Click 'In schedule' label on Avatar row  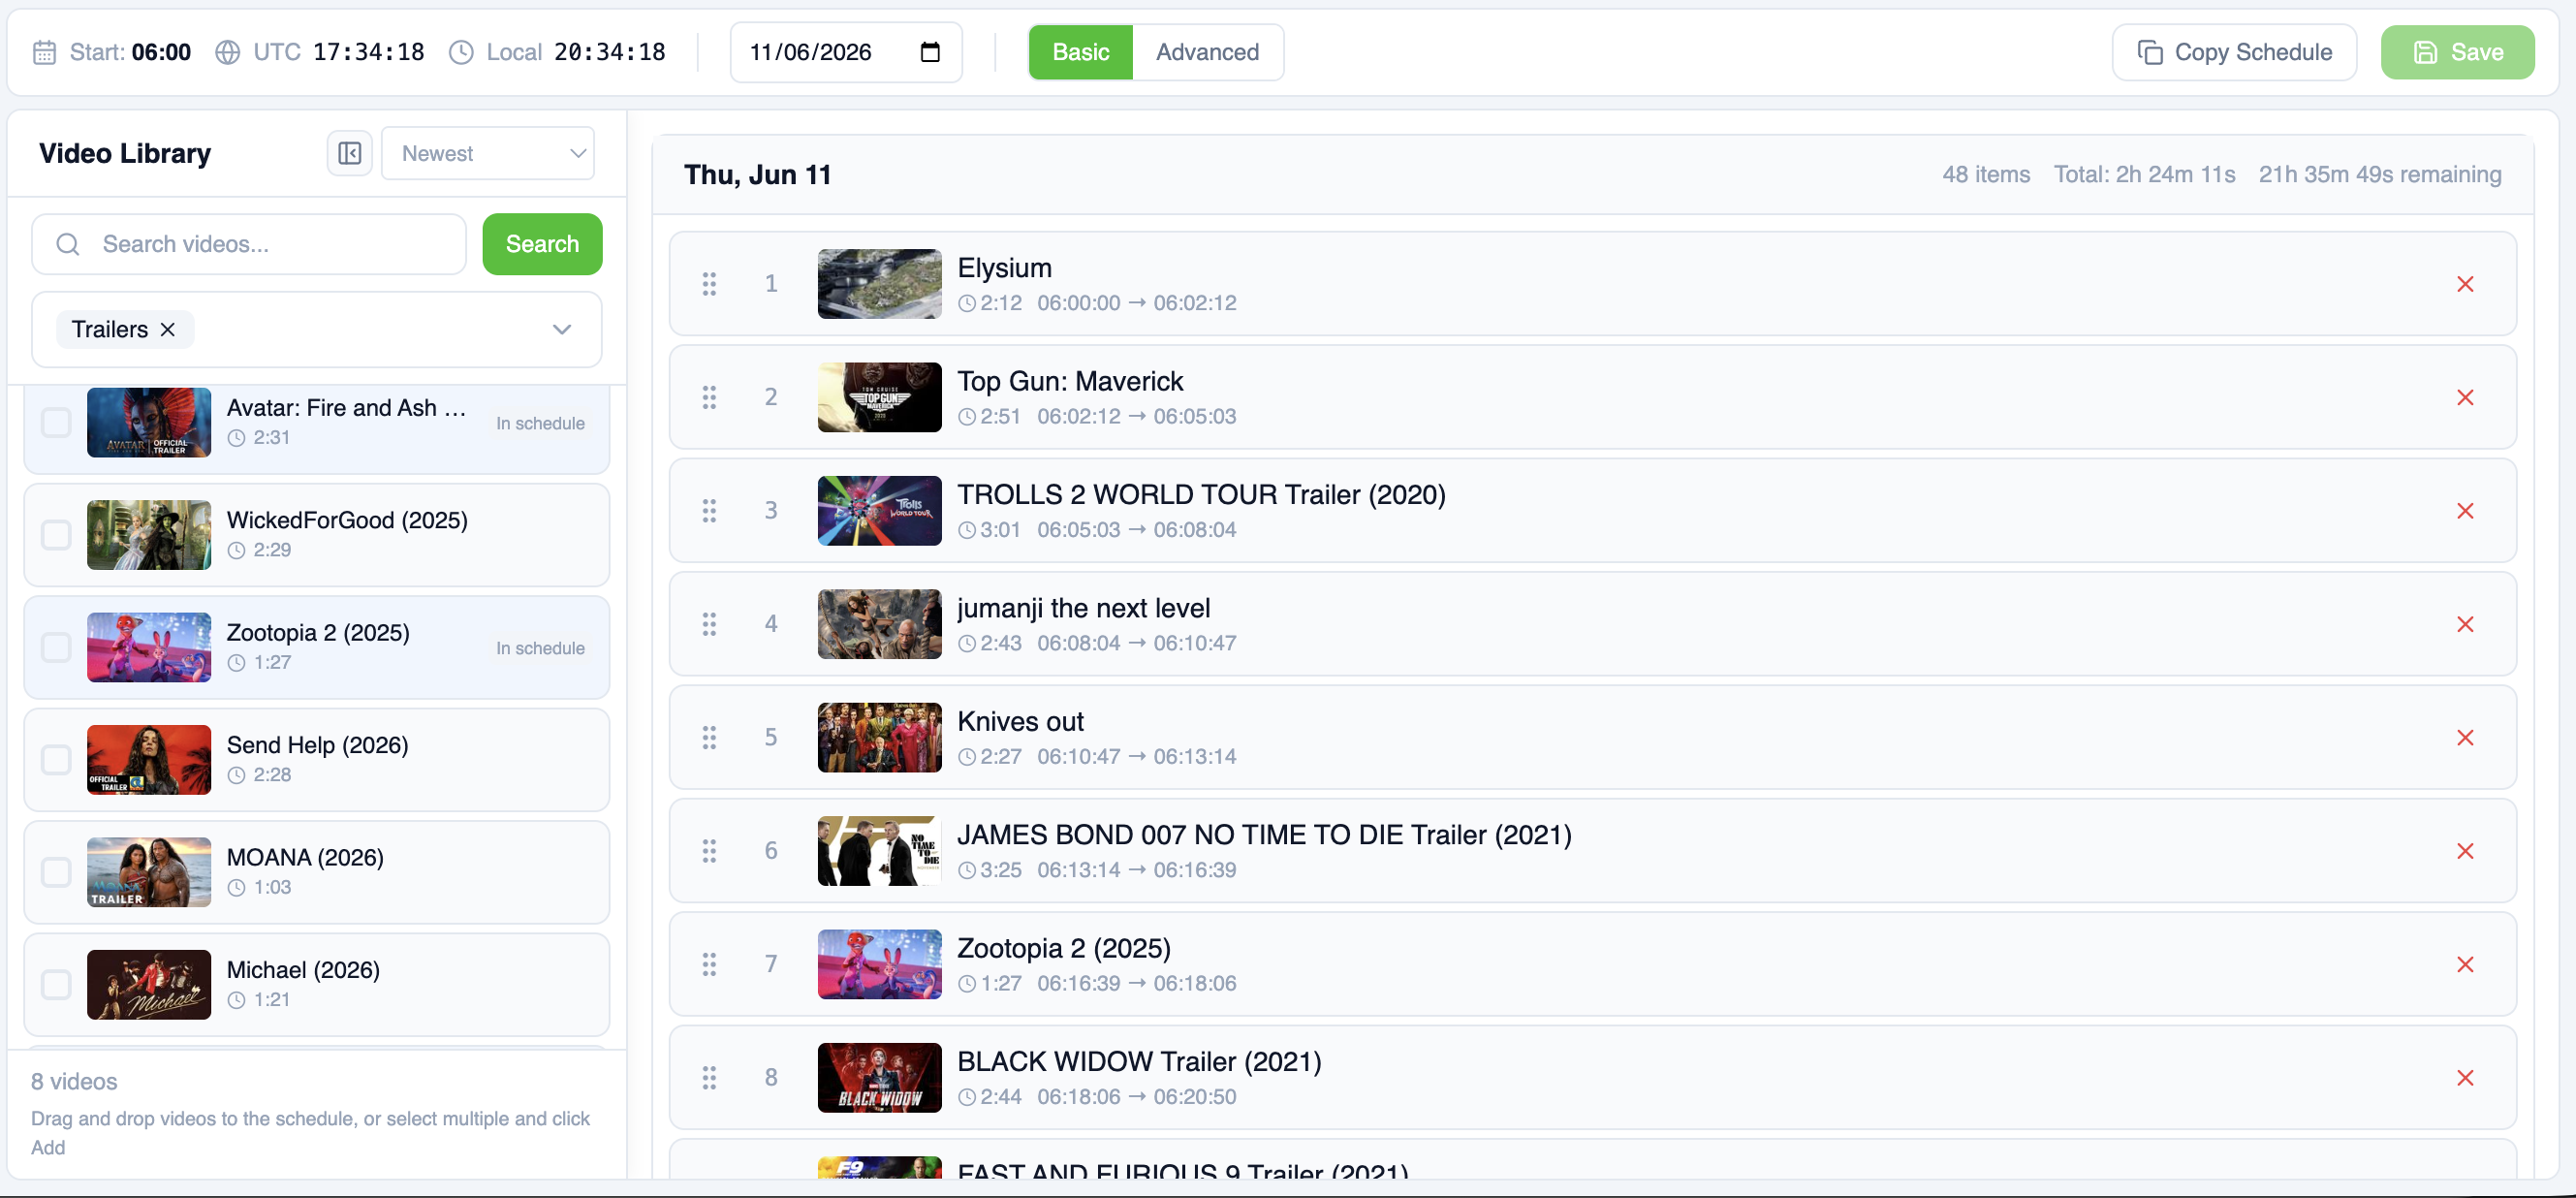(540, 423)
